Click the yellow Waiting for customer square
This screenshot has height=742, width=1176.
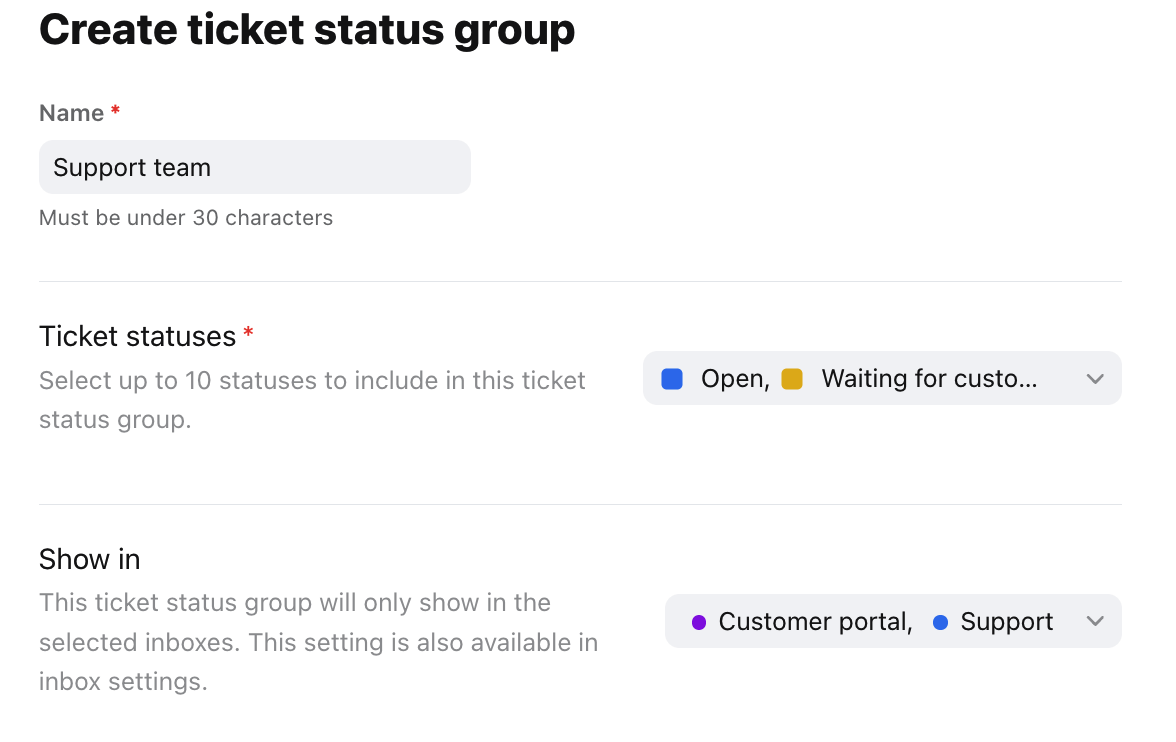[792, 379]
